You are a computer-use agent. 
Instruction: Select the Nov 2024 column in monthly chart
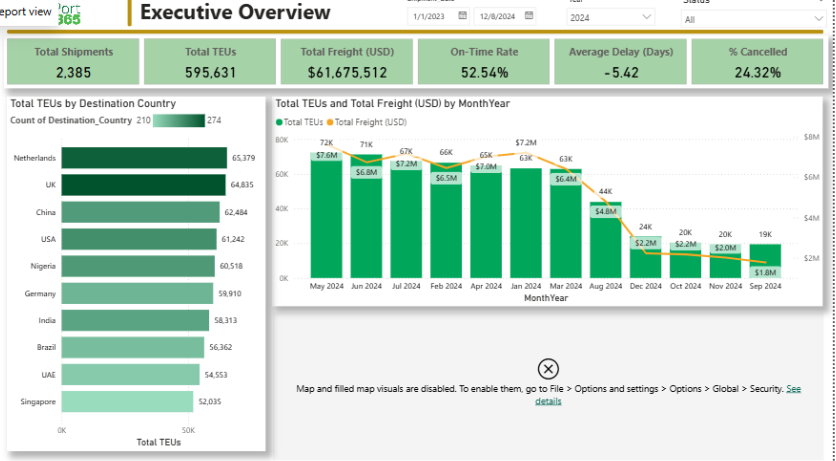click(726, 261)
